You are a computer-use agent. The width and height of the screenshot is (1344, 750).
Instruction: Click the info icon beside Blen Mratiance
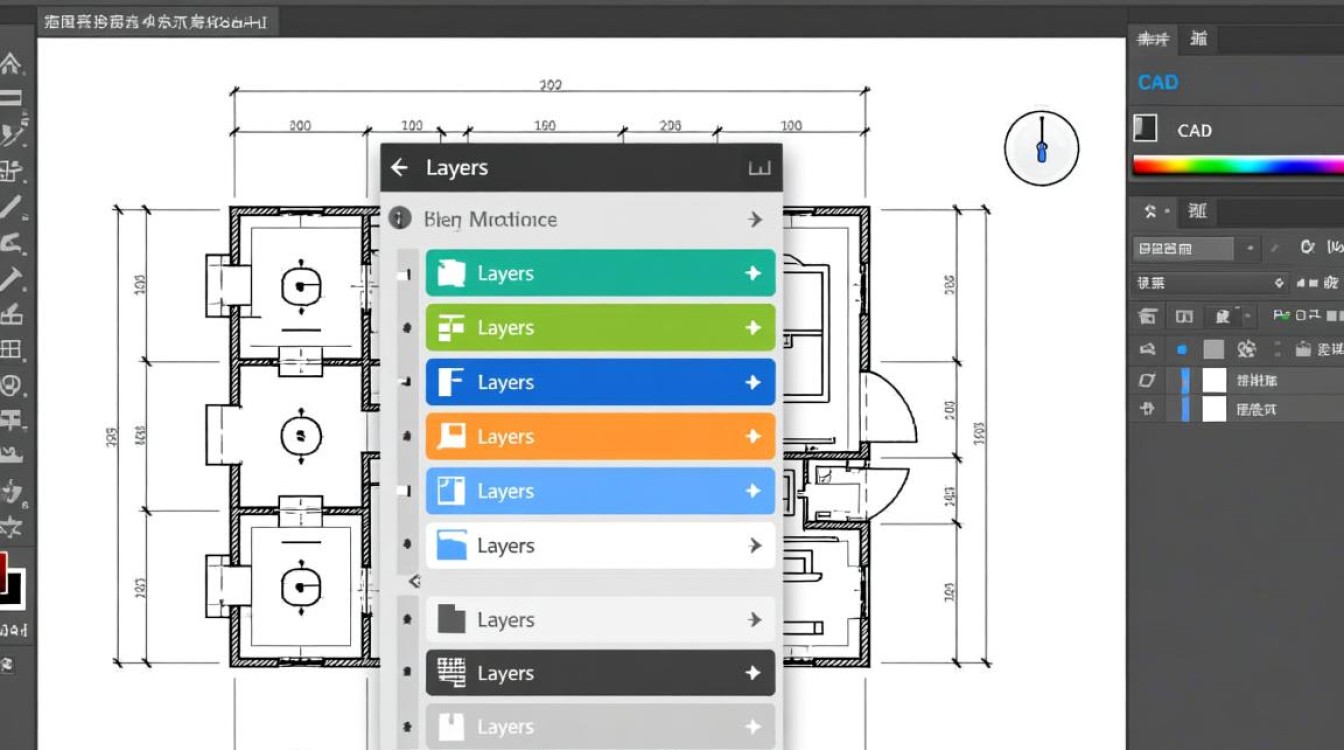point(400,219)
